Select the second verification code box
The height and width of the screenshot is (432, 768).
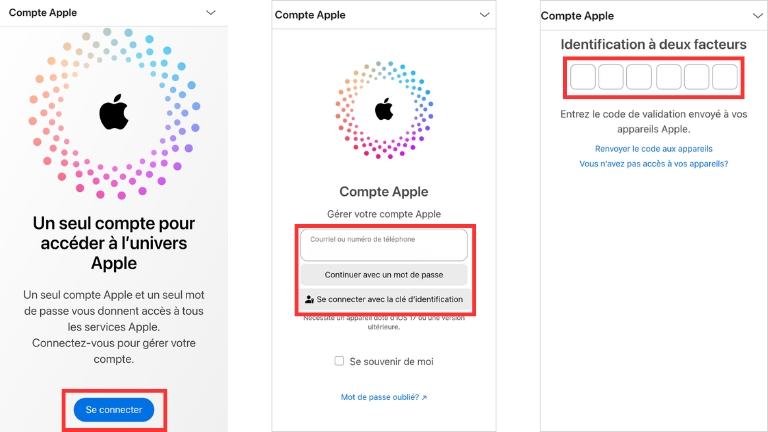pyautogui.click(x=611, y=77)
